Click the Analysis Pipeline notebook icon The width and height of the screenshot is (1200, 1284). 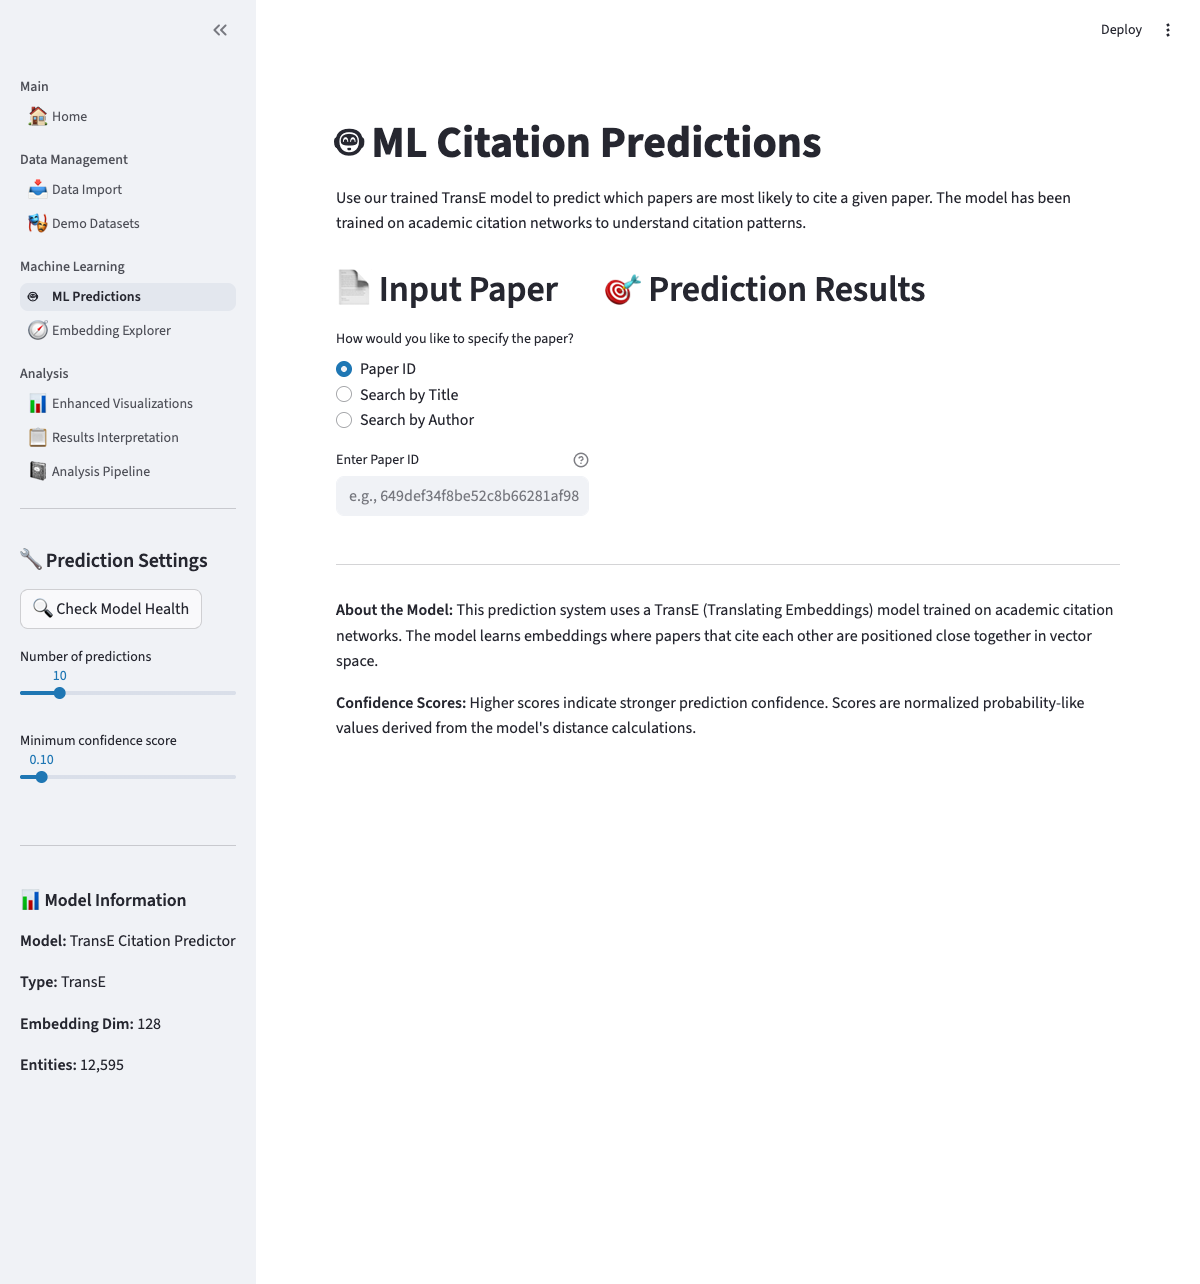click(38, 471)
